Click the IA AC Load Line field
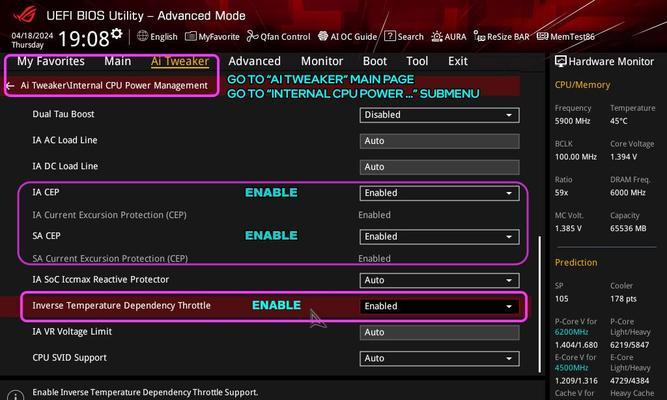The image size is (667, 400). pos(439,141)
